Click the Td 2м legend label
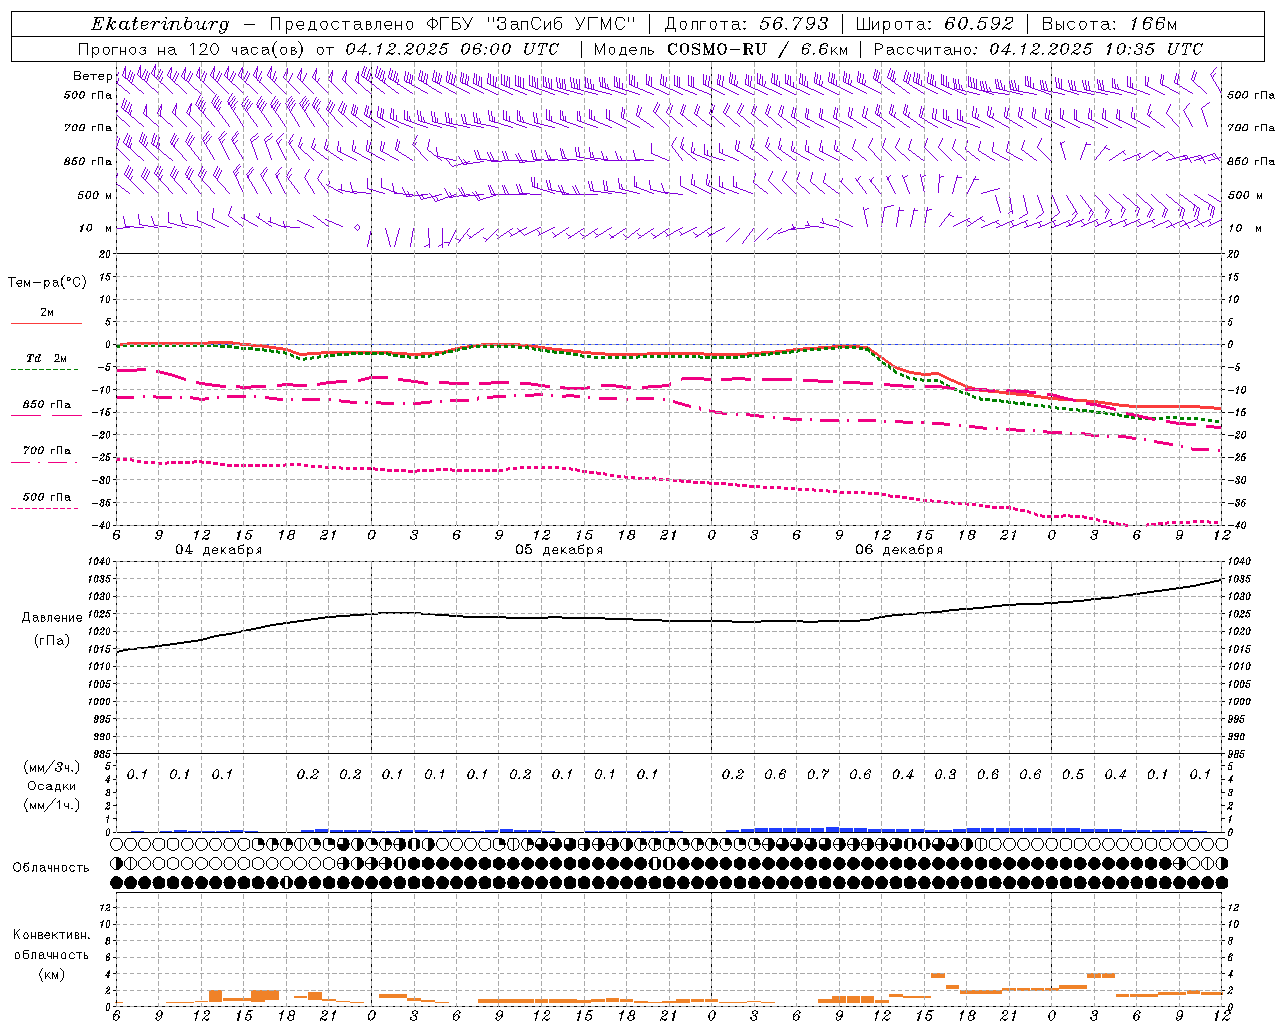 (47, 358)
